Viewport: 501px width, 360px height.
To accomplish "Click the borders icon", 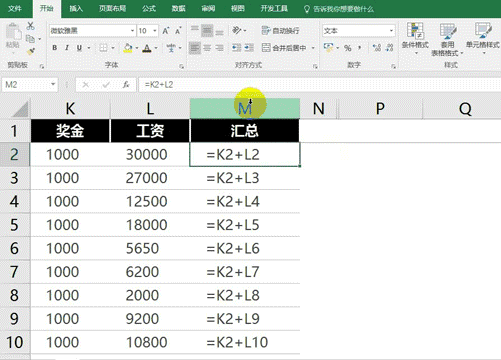I will [103, 48].
